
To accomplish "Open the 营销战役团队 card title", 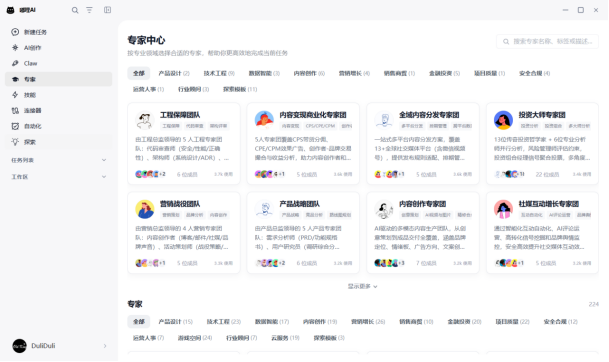I will point(180,204).
